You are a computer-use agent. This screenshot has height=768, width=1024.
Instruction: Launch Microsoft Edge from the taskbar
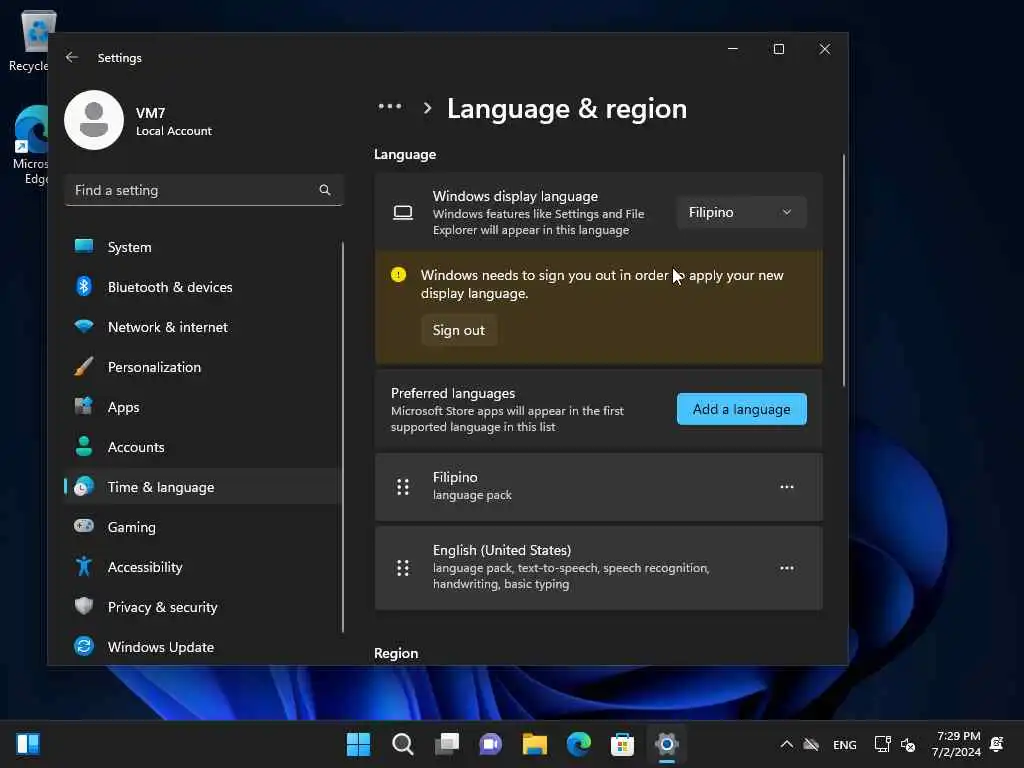[579, 744]
